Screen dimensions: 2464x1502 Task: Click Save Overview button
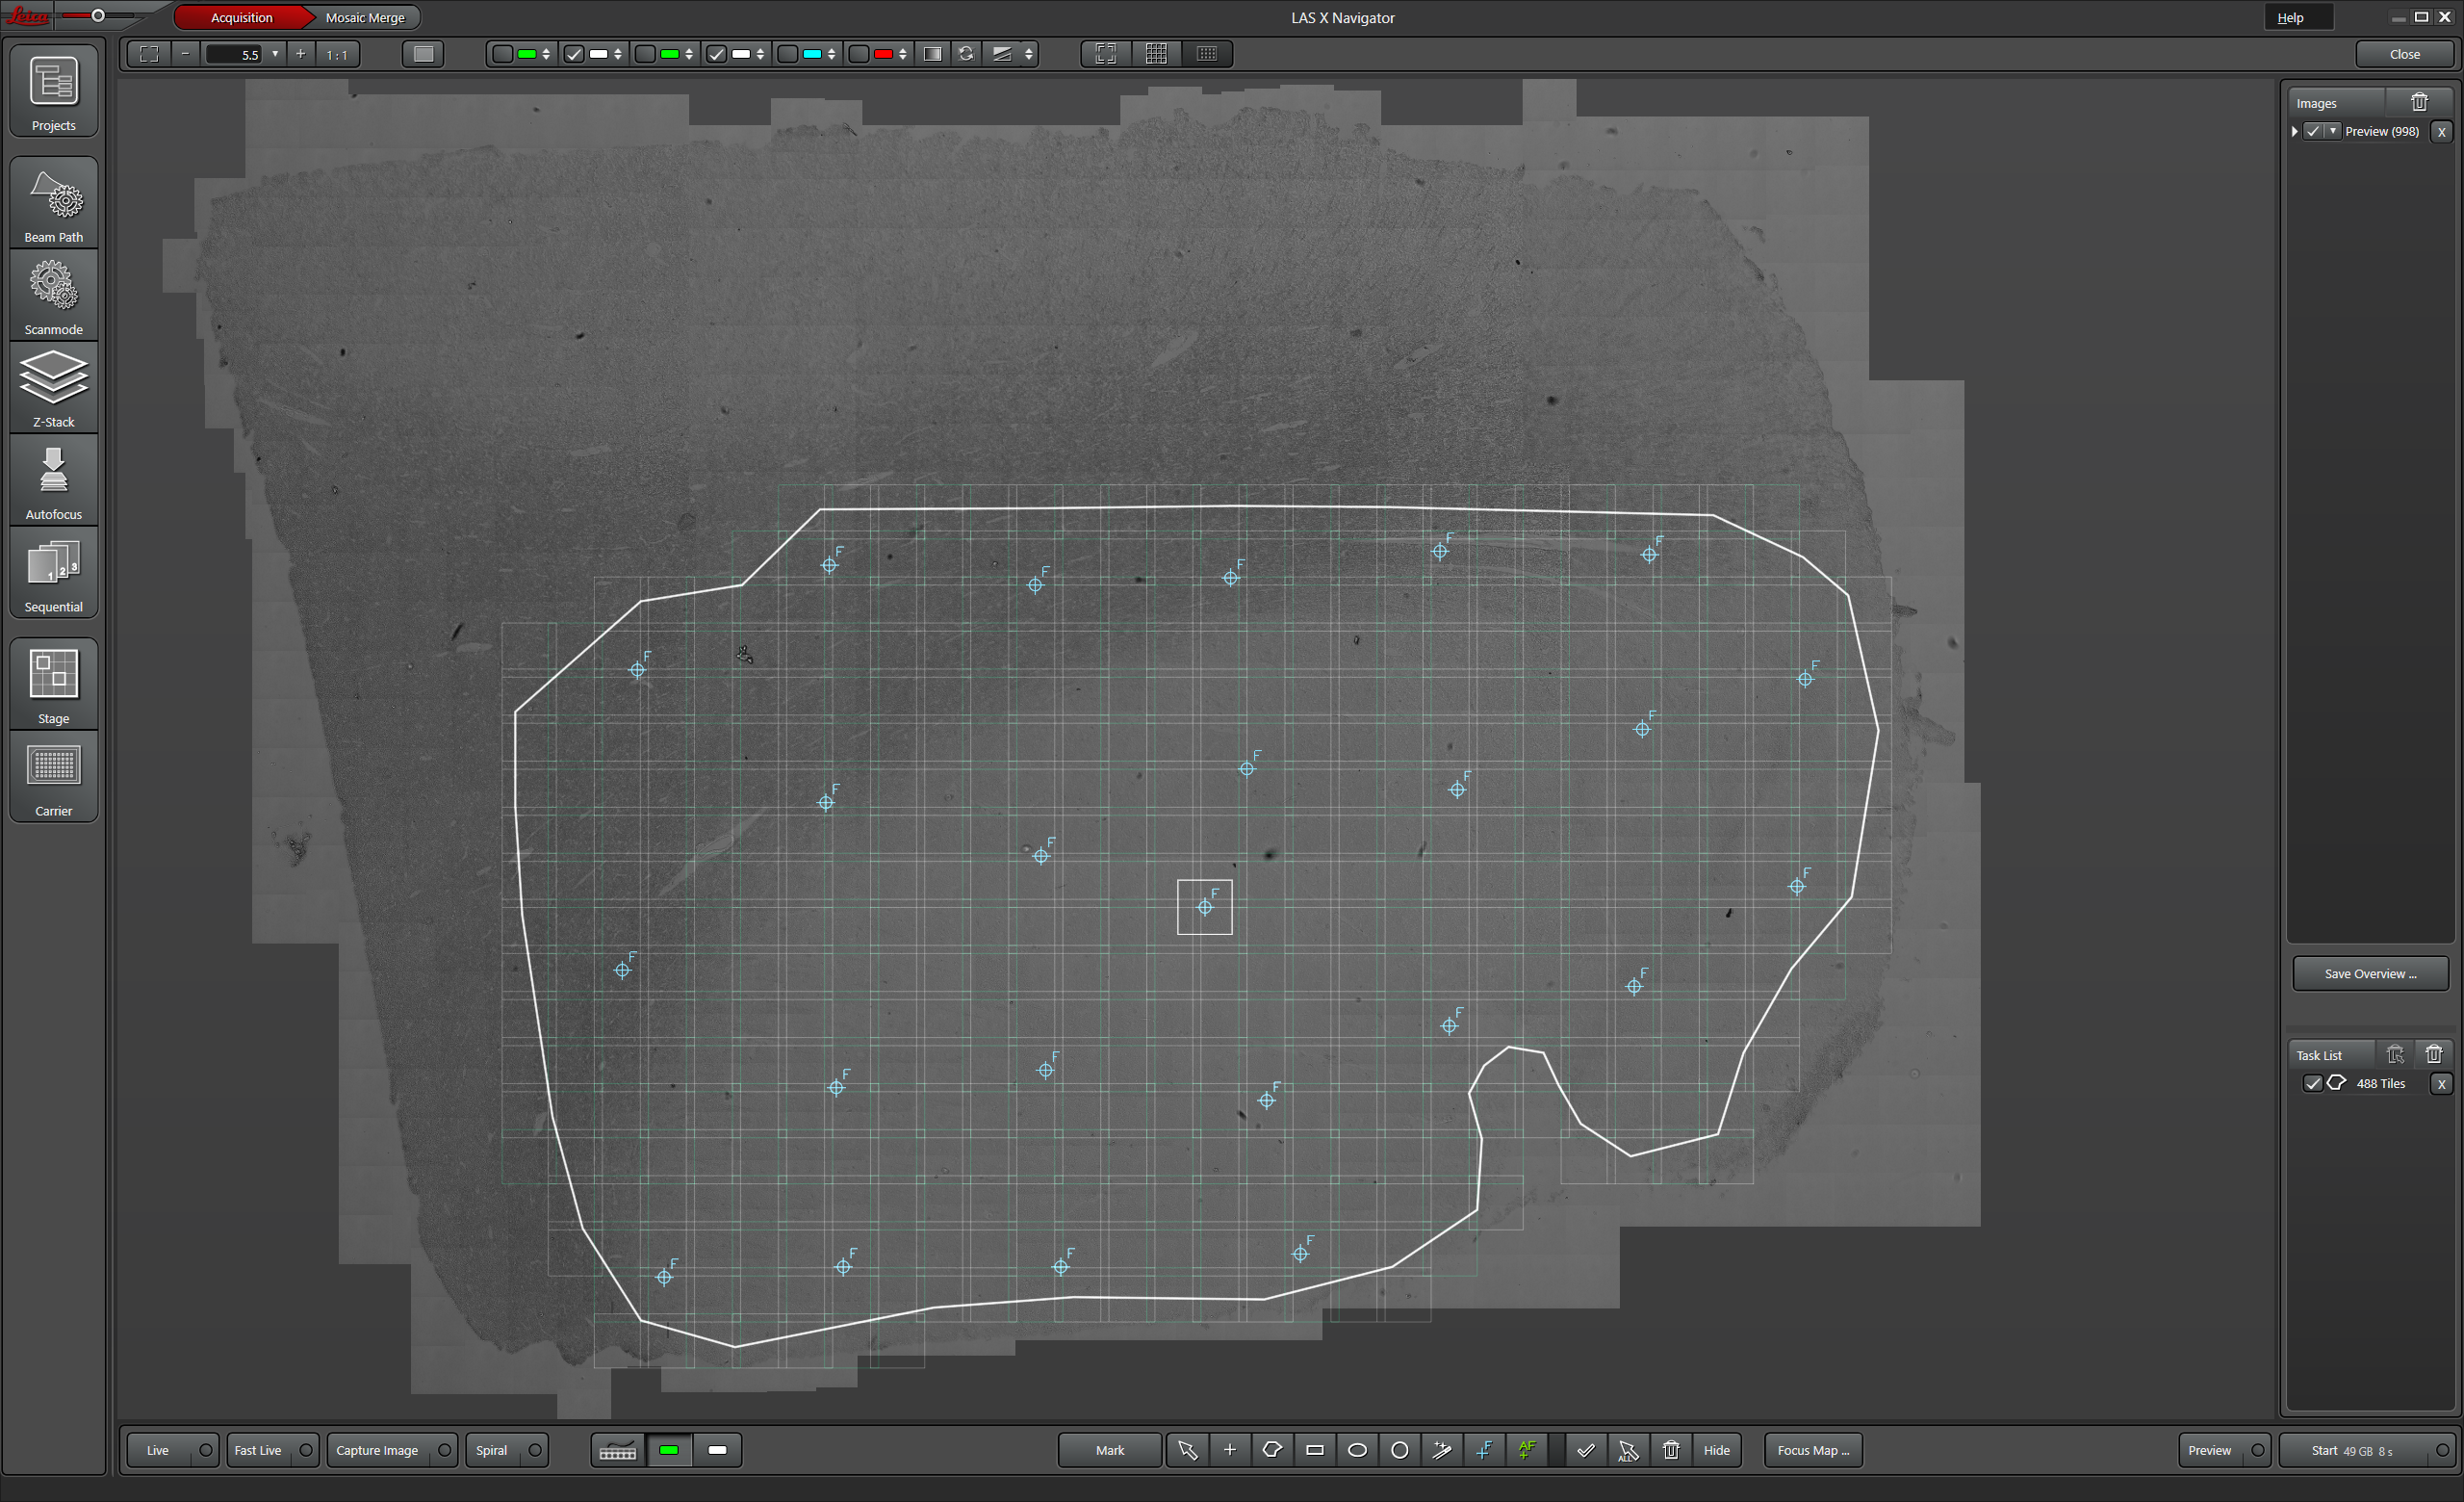[x=2369, y=973]
